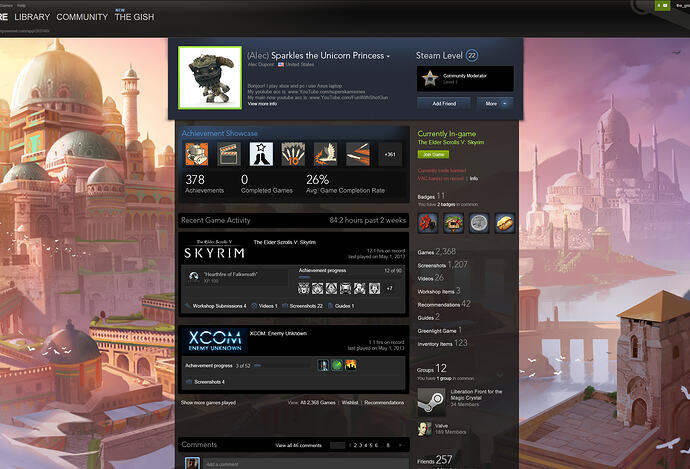690x469 pixels.
Task: Click the rockets number 10 achievement icon
Action: coord(293,154)
